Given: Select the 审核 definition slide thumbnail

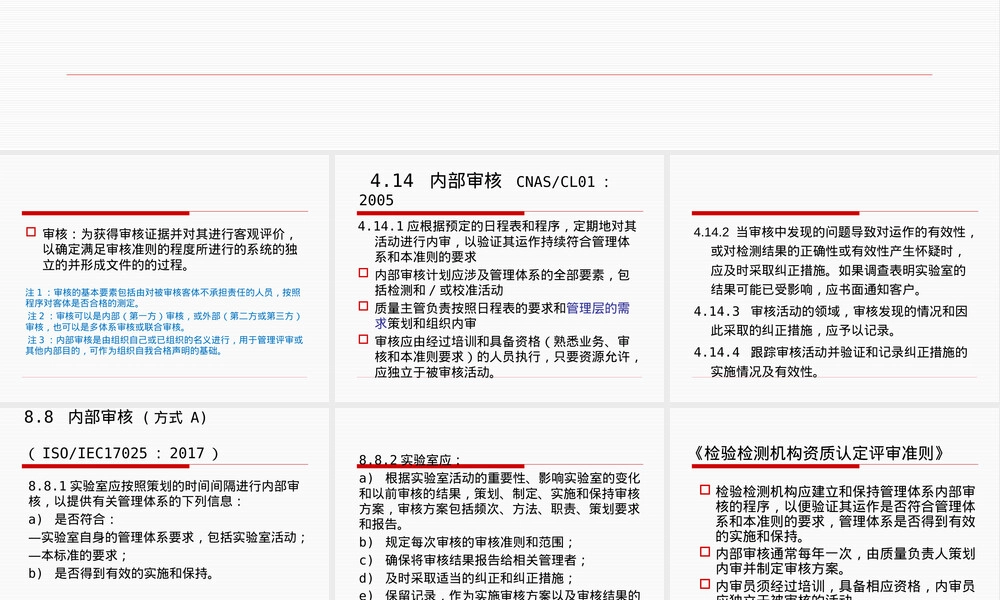Looking at the screenshot, I should 165,279.
